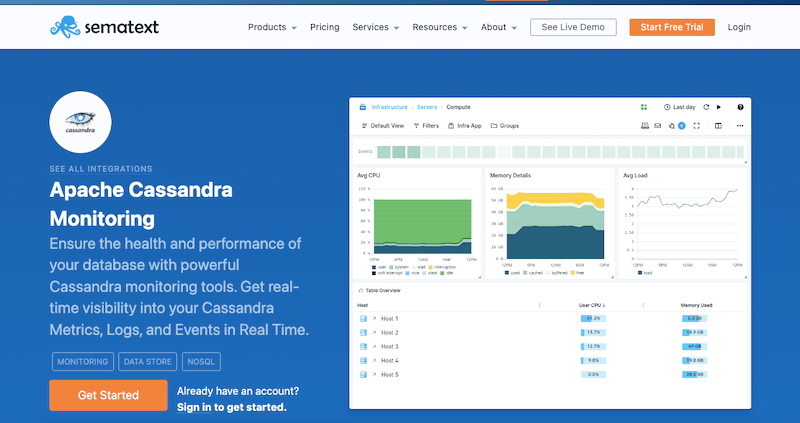Screen dimensions: 800x423
Task: Click the fullscreen expand icon
Action: 696,126
